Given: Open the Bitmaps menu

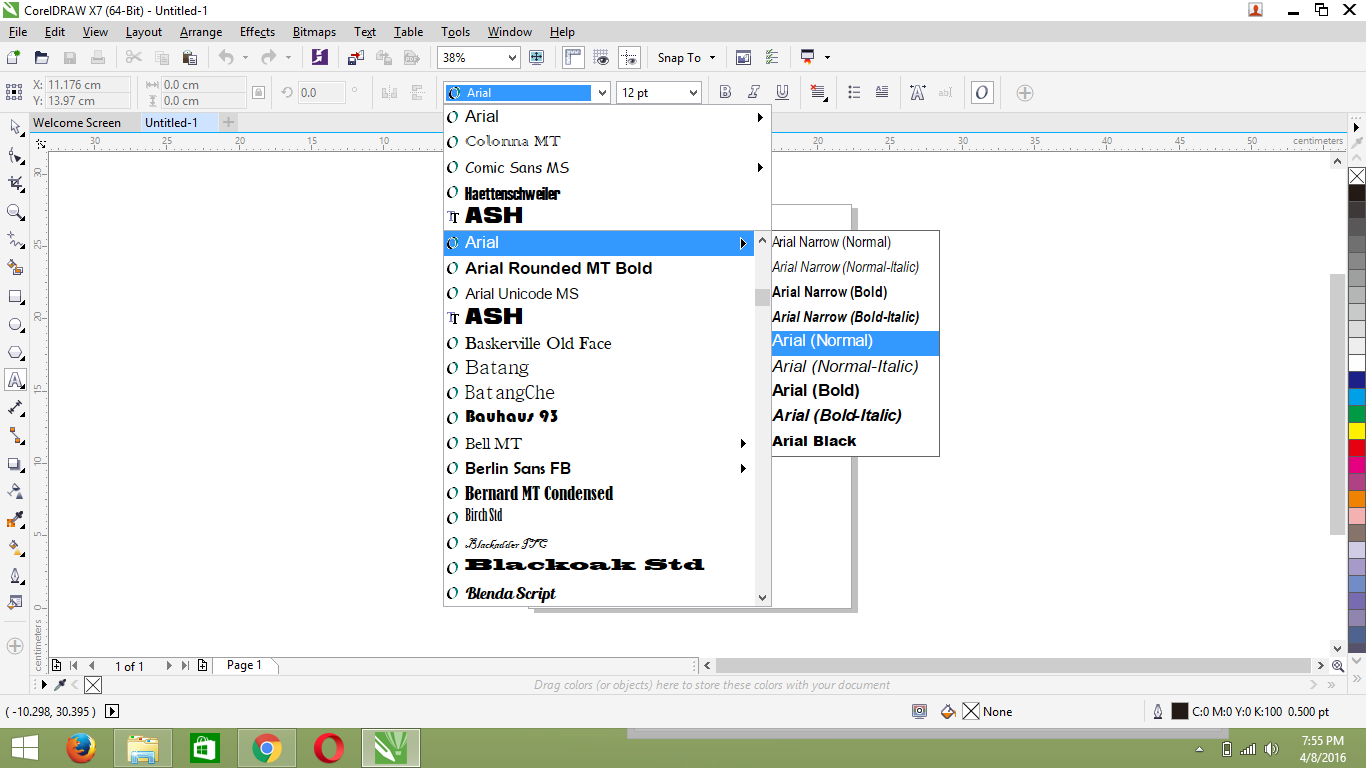Looking at the screenshot, I should coord(315,32).
